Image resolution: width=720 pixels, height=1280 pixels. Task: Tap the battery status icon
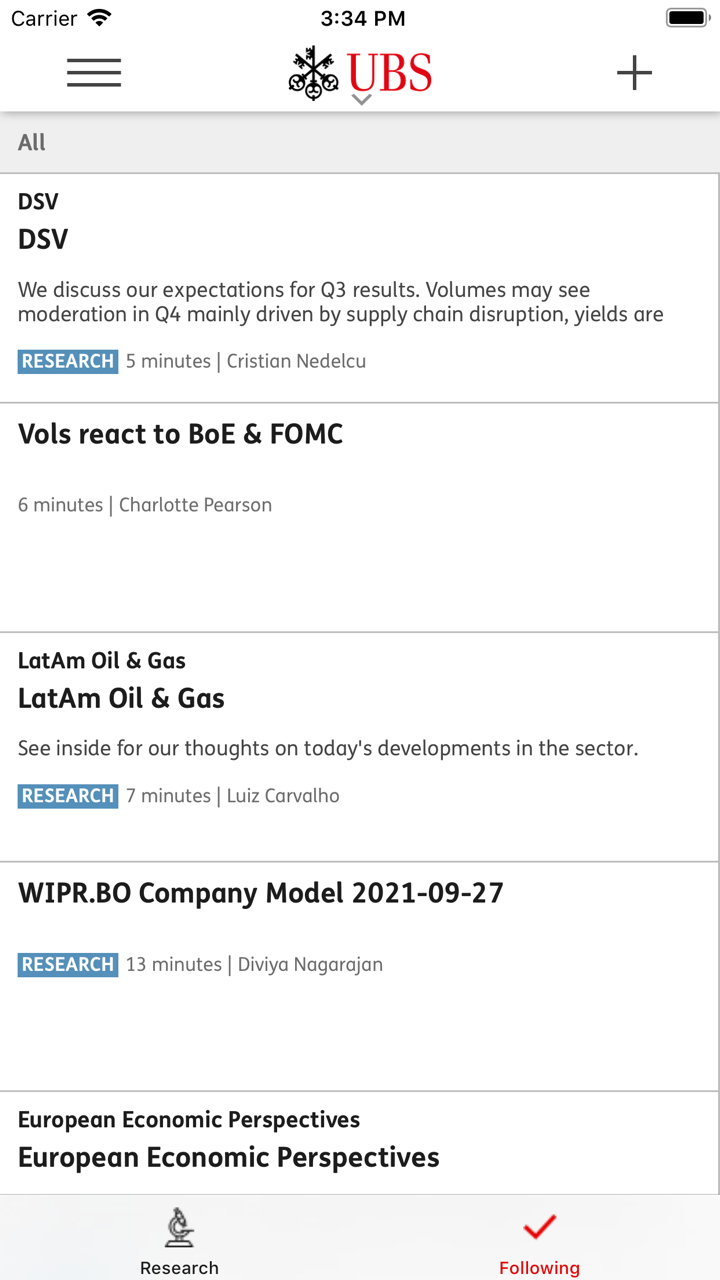(x=687, y=18)
